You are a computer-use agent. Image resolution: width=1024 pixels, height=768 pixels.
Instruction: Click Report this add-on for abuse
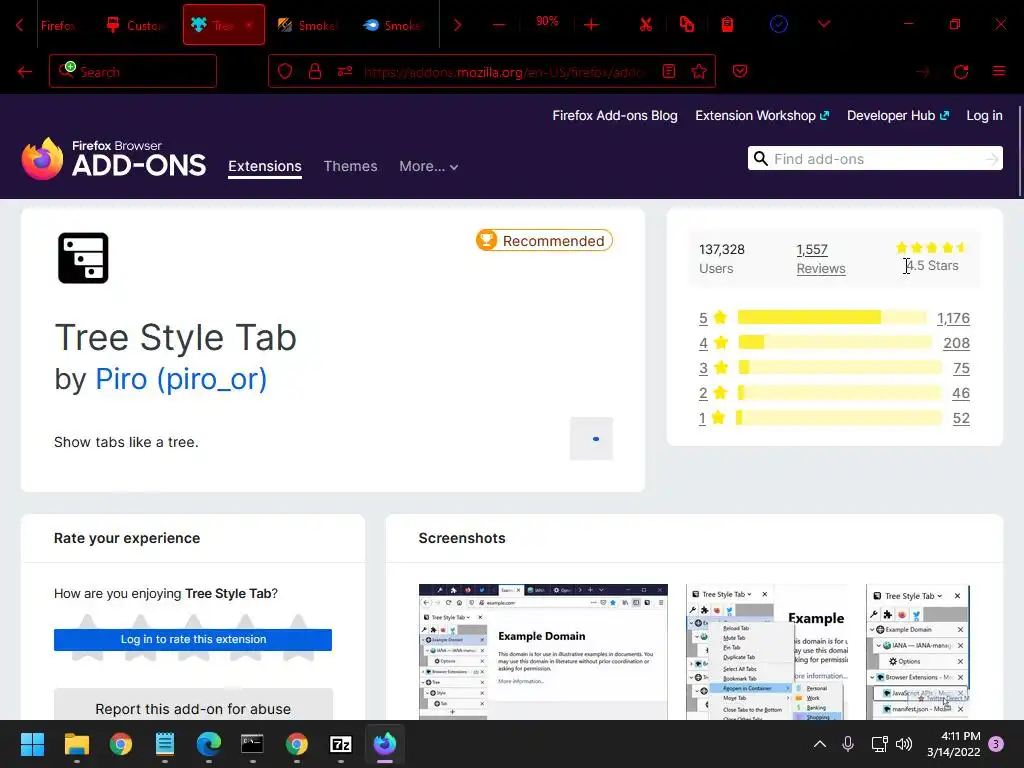[x=193, y=707]
